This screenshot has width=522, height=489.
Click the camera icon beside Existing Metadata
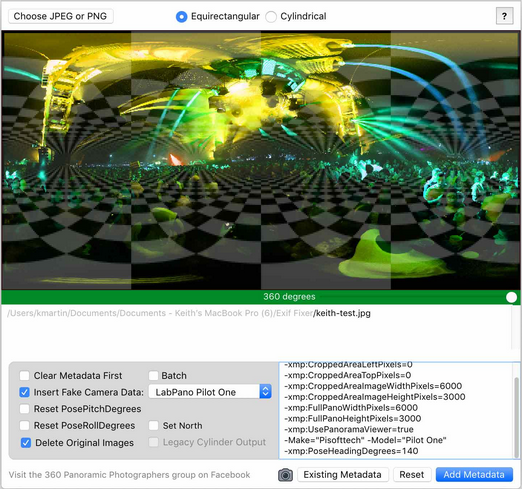click(285, 475)
